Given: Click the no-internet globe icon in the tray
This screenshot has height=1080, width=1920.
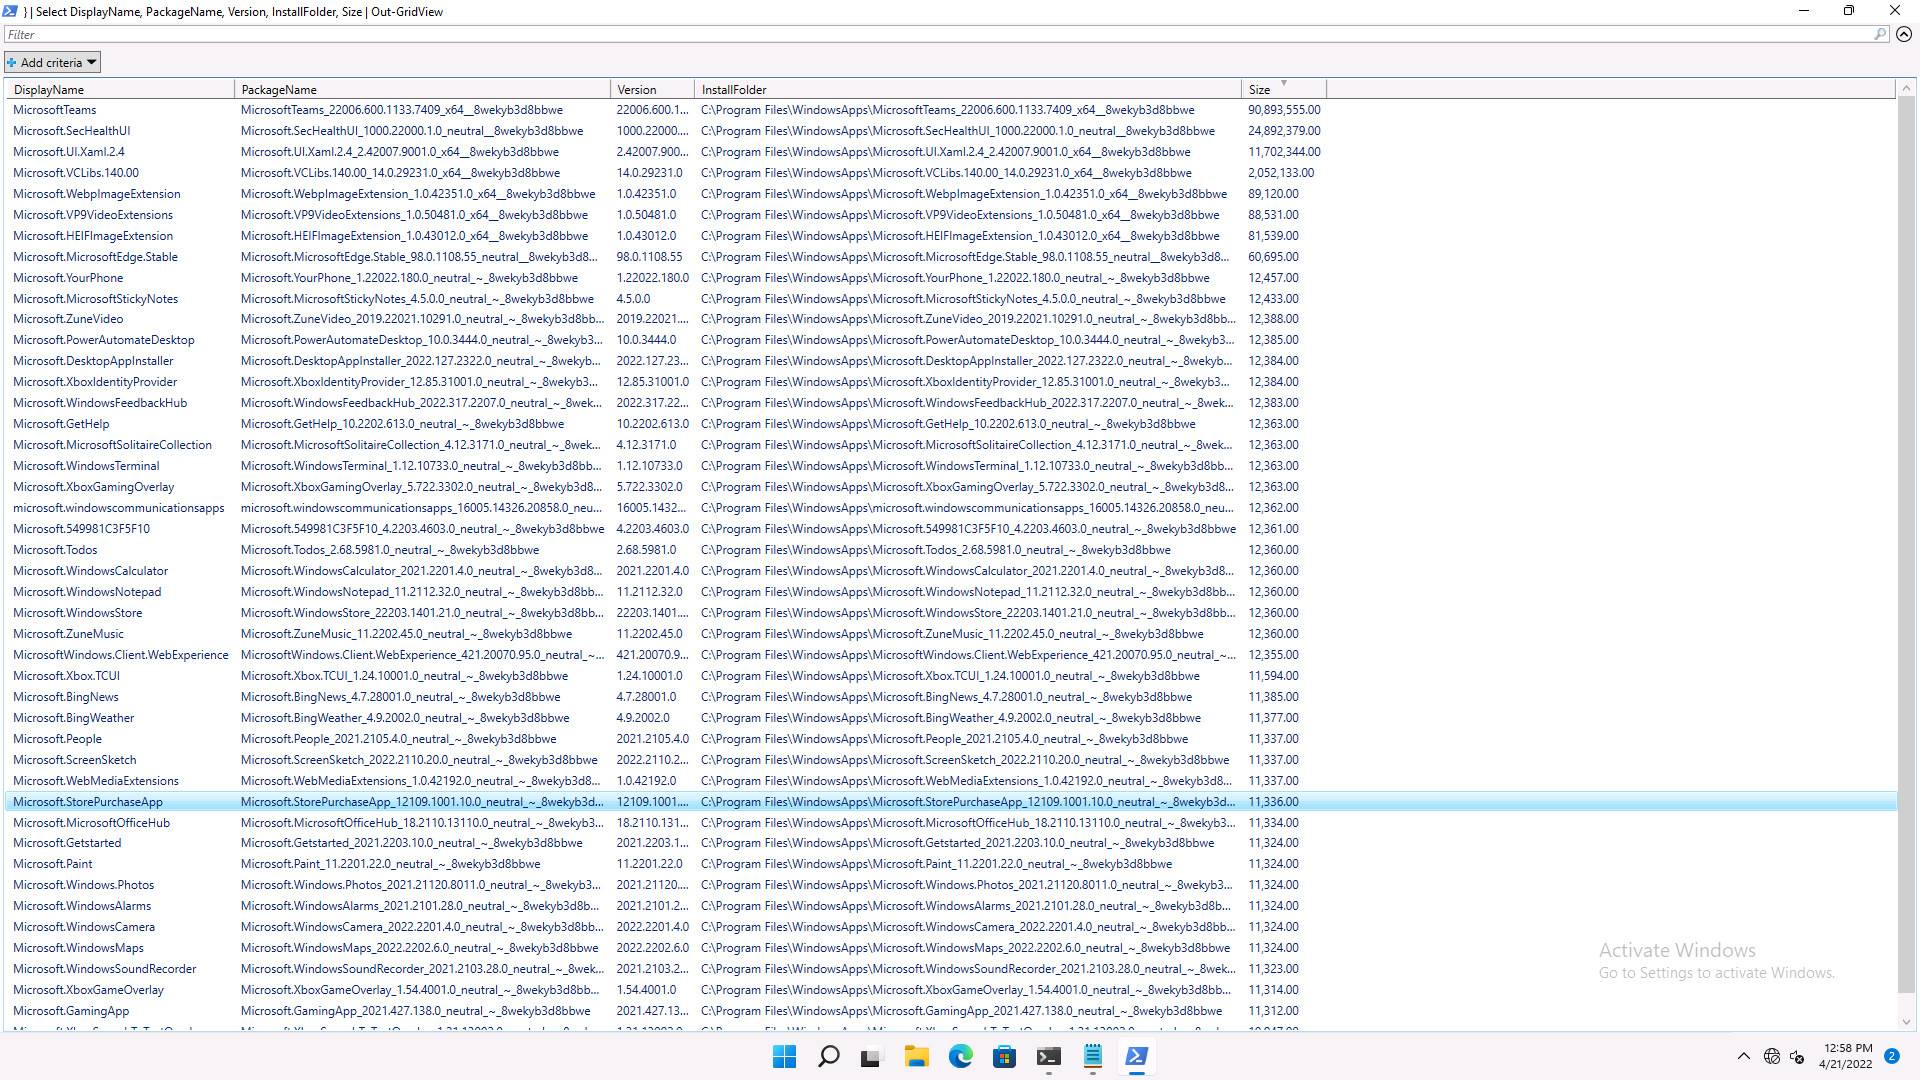Looking at the screenshot, I should (x=1772, y=1056).
